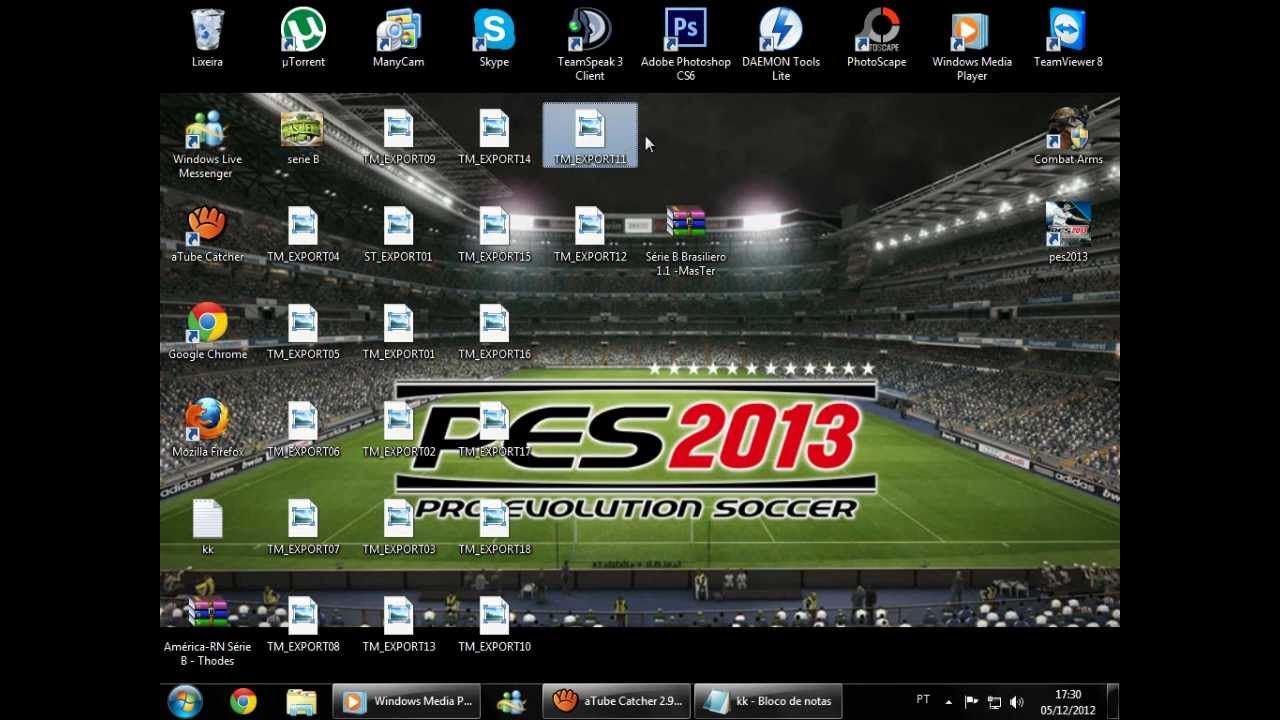Select the TM_EXPORT08 file icon
This screenshot has height=720, width=1280.
tap(303, 624)
